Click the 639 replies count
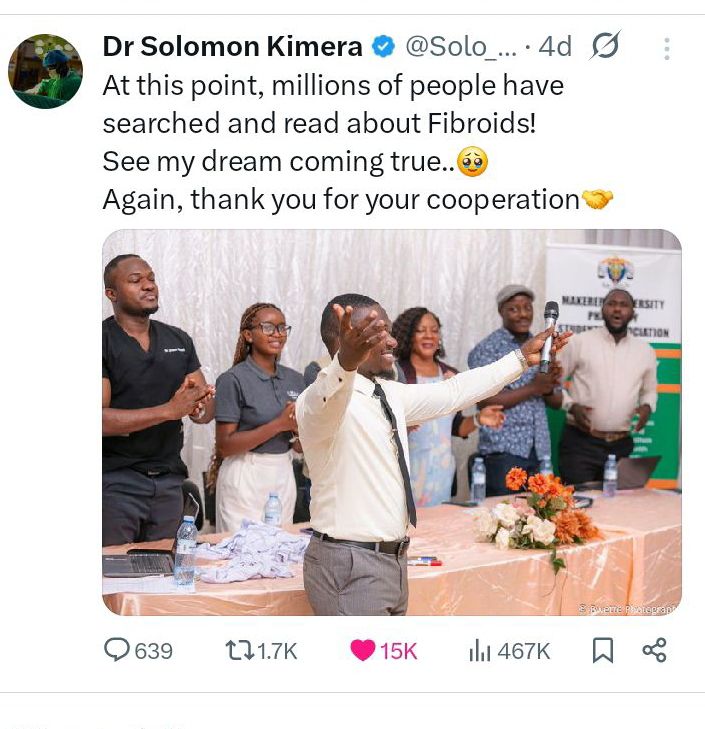The height and width of the screenshot is (729, 705). coord(153,651)
